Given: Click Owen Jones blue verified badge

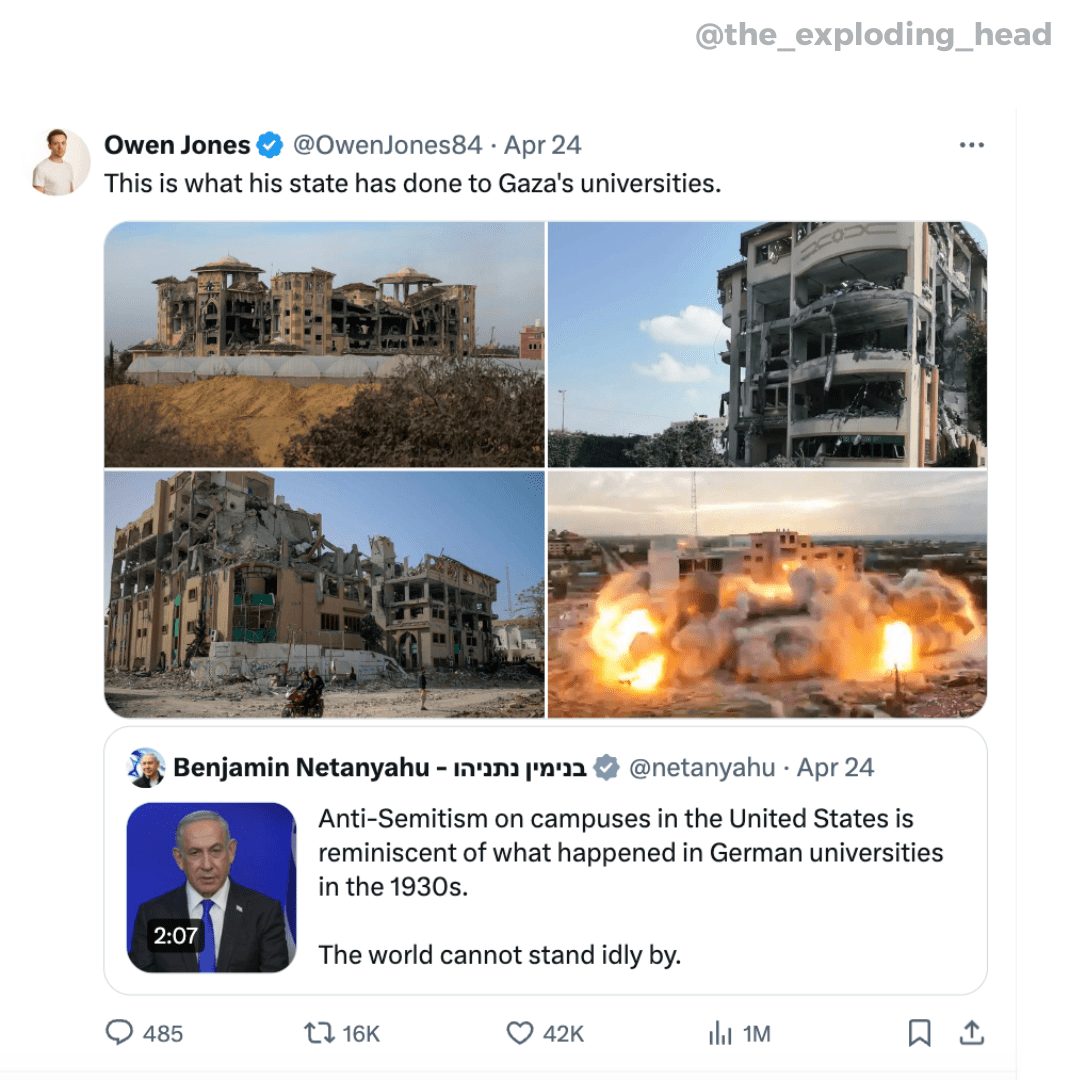Looking at the screenshot, I should tap(270, 145).
